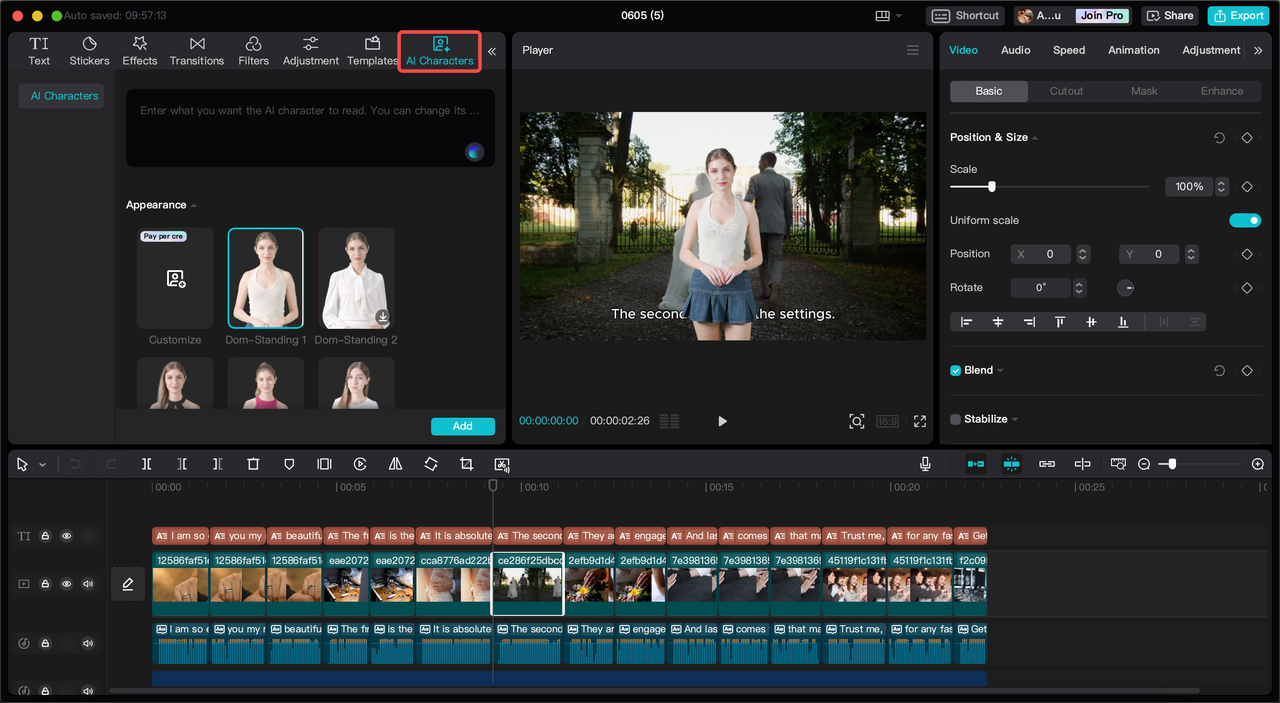Click the mirror flip icon in timeline toolbar
The height and width of the screenshot is (703, 1280).
click(x=395, y=464)
